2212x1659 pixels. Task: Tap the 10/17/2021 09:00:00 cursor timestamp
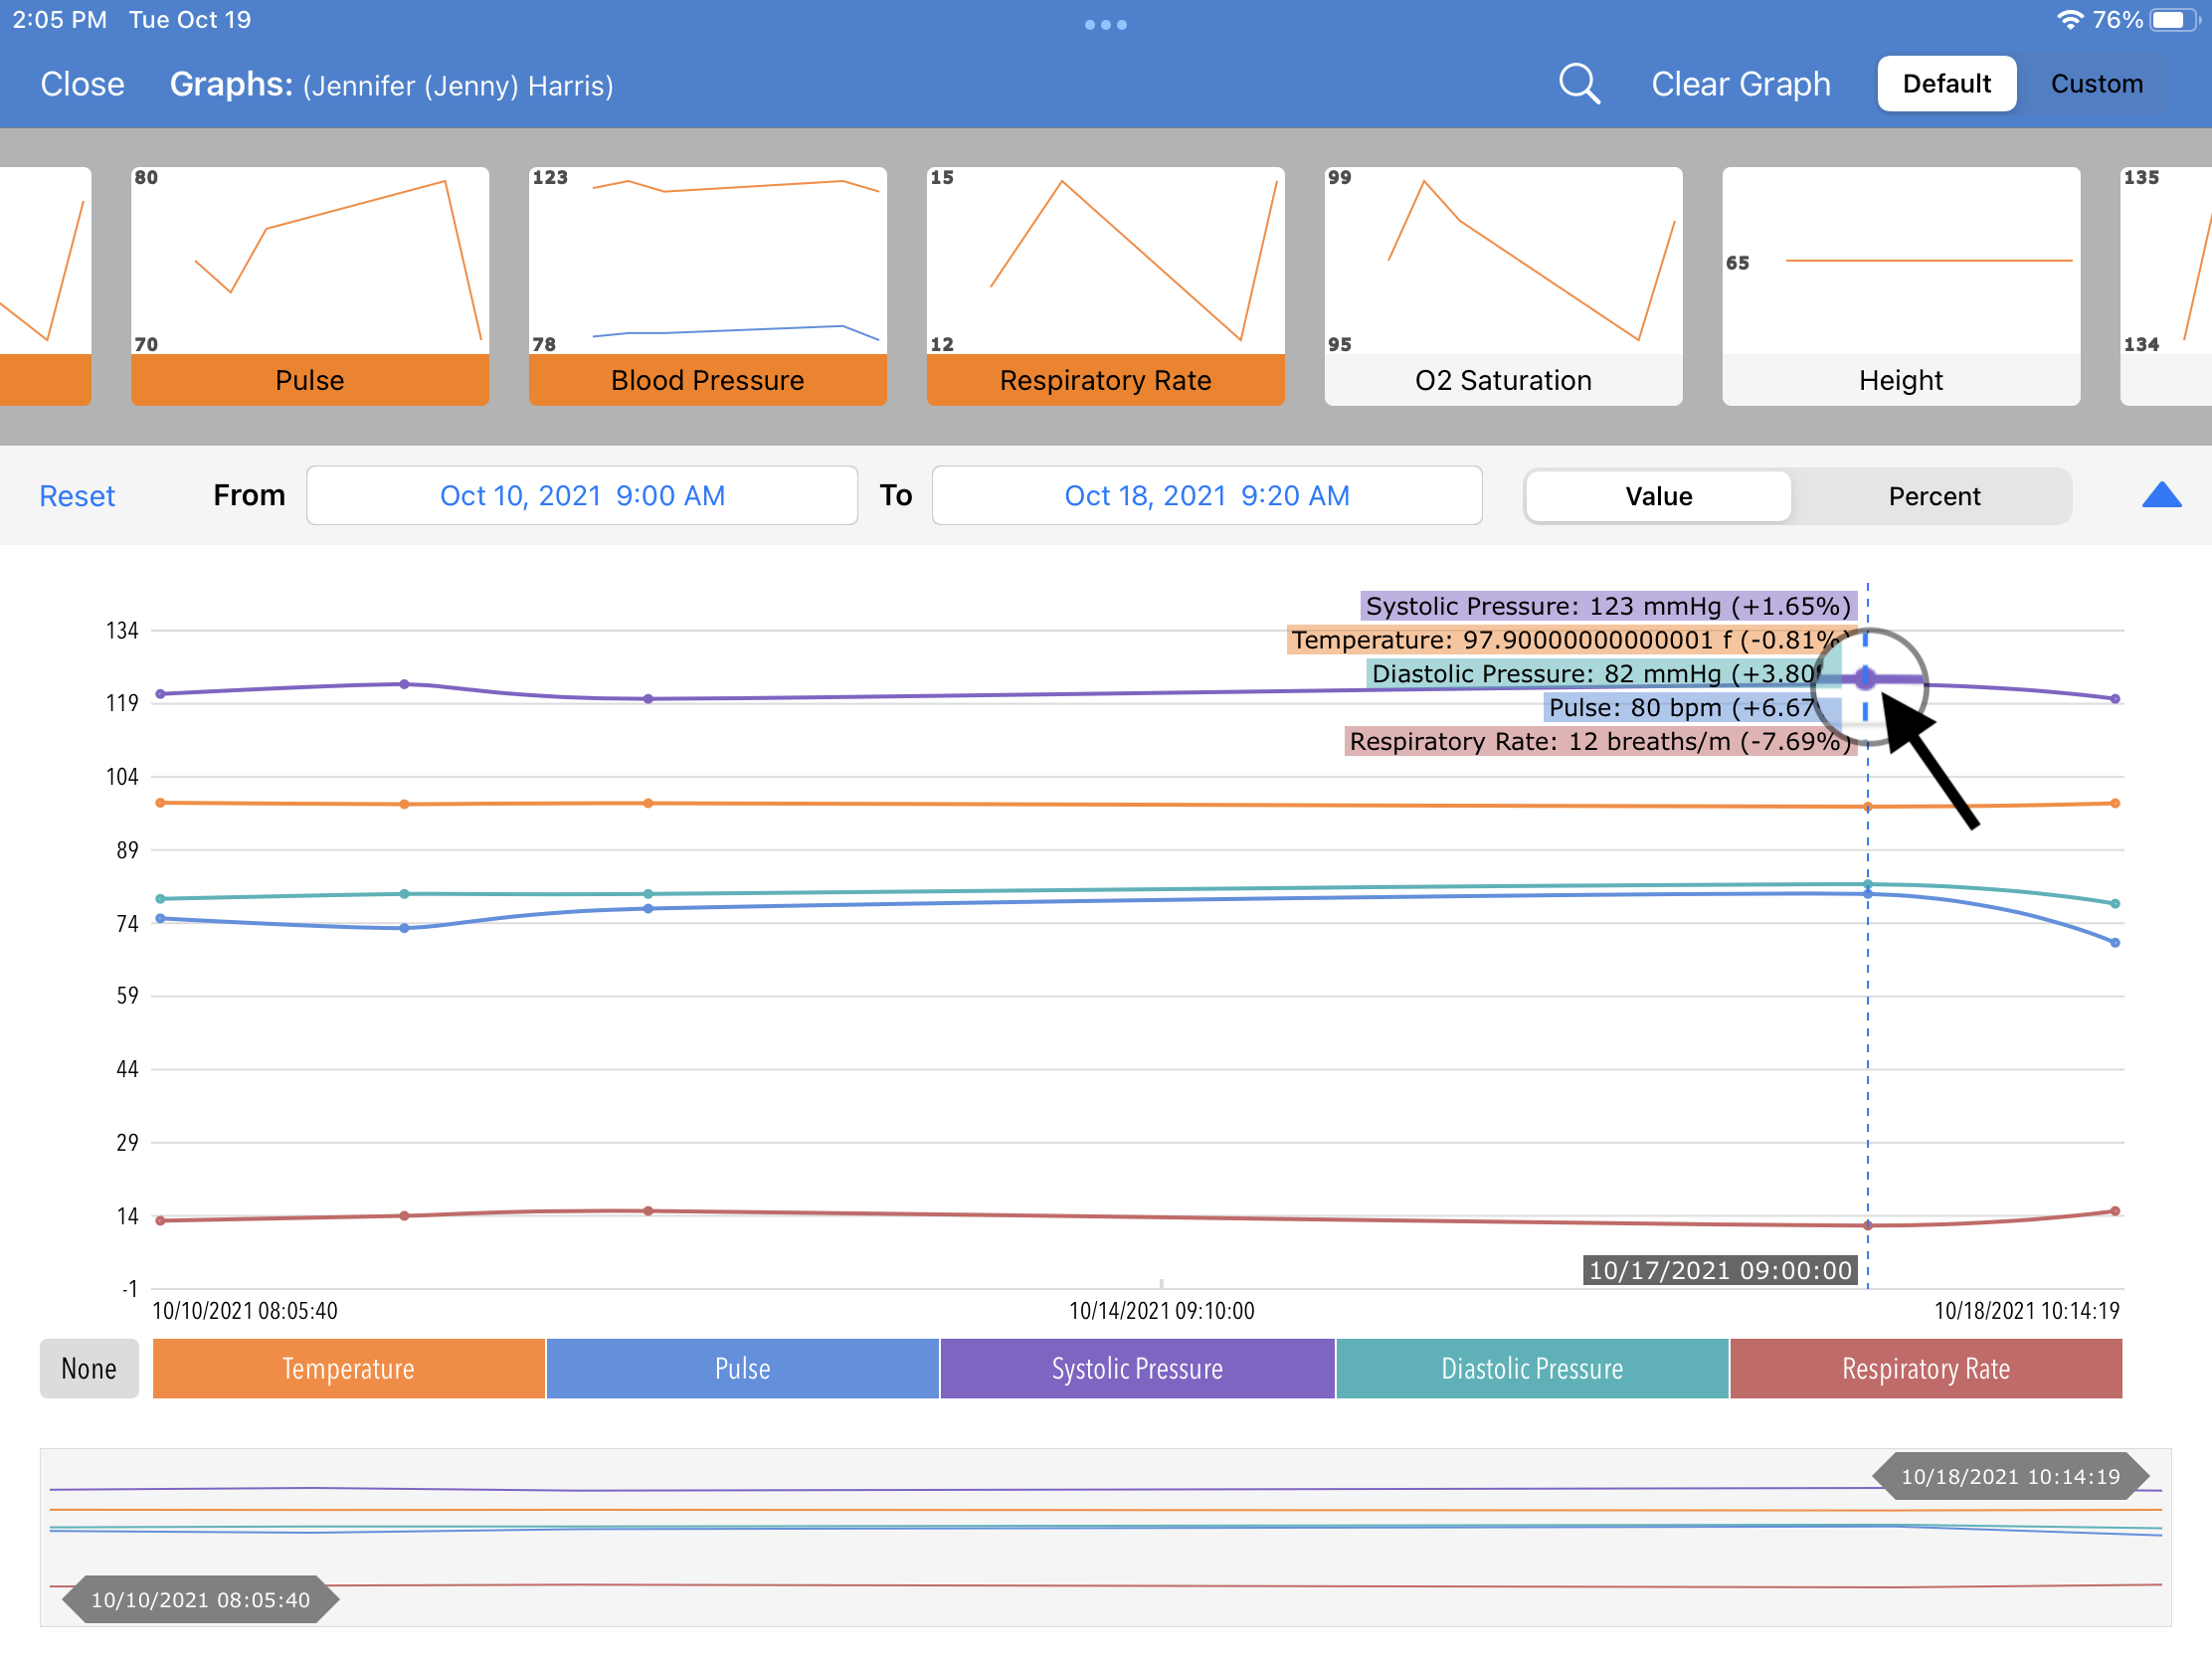pyautogui.click(x=1719, y=1270)
